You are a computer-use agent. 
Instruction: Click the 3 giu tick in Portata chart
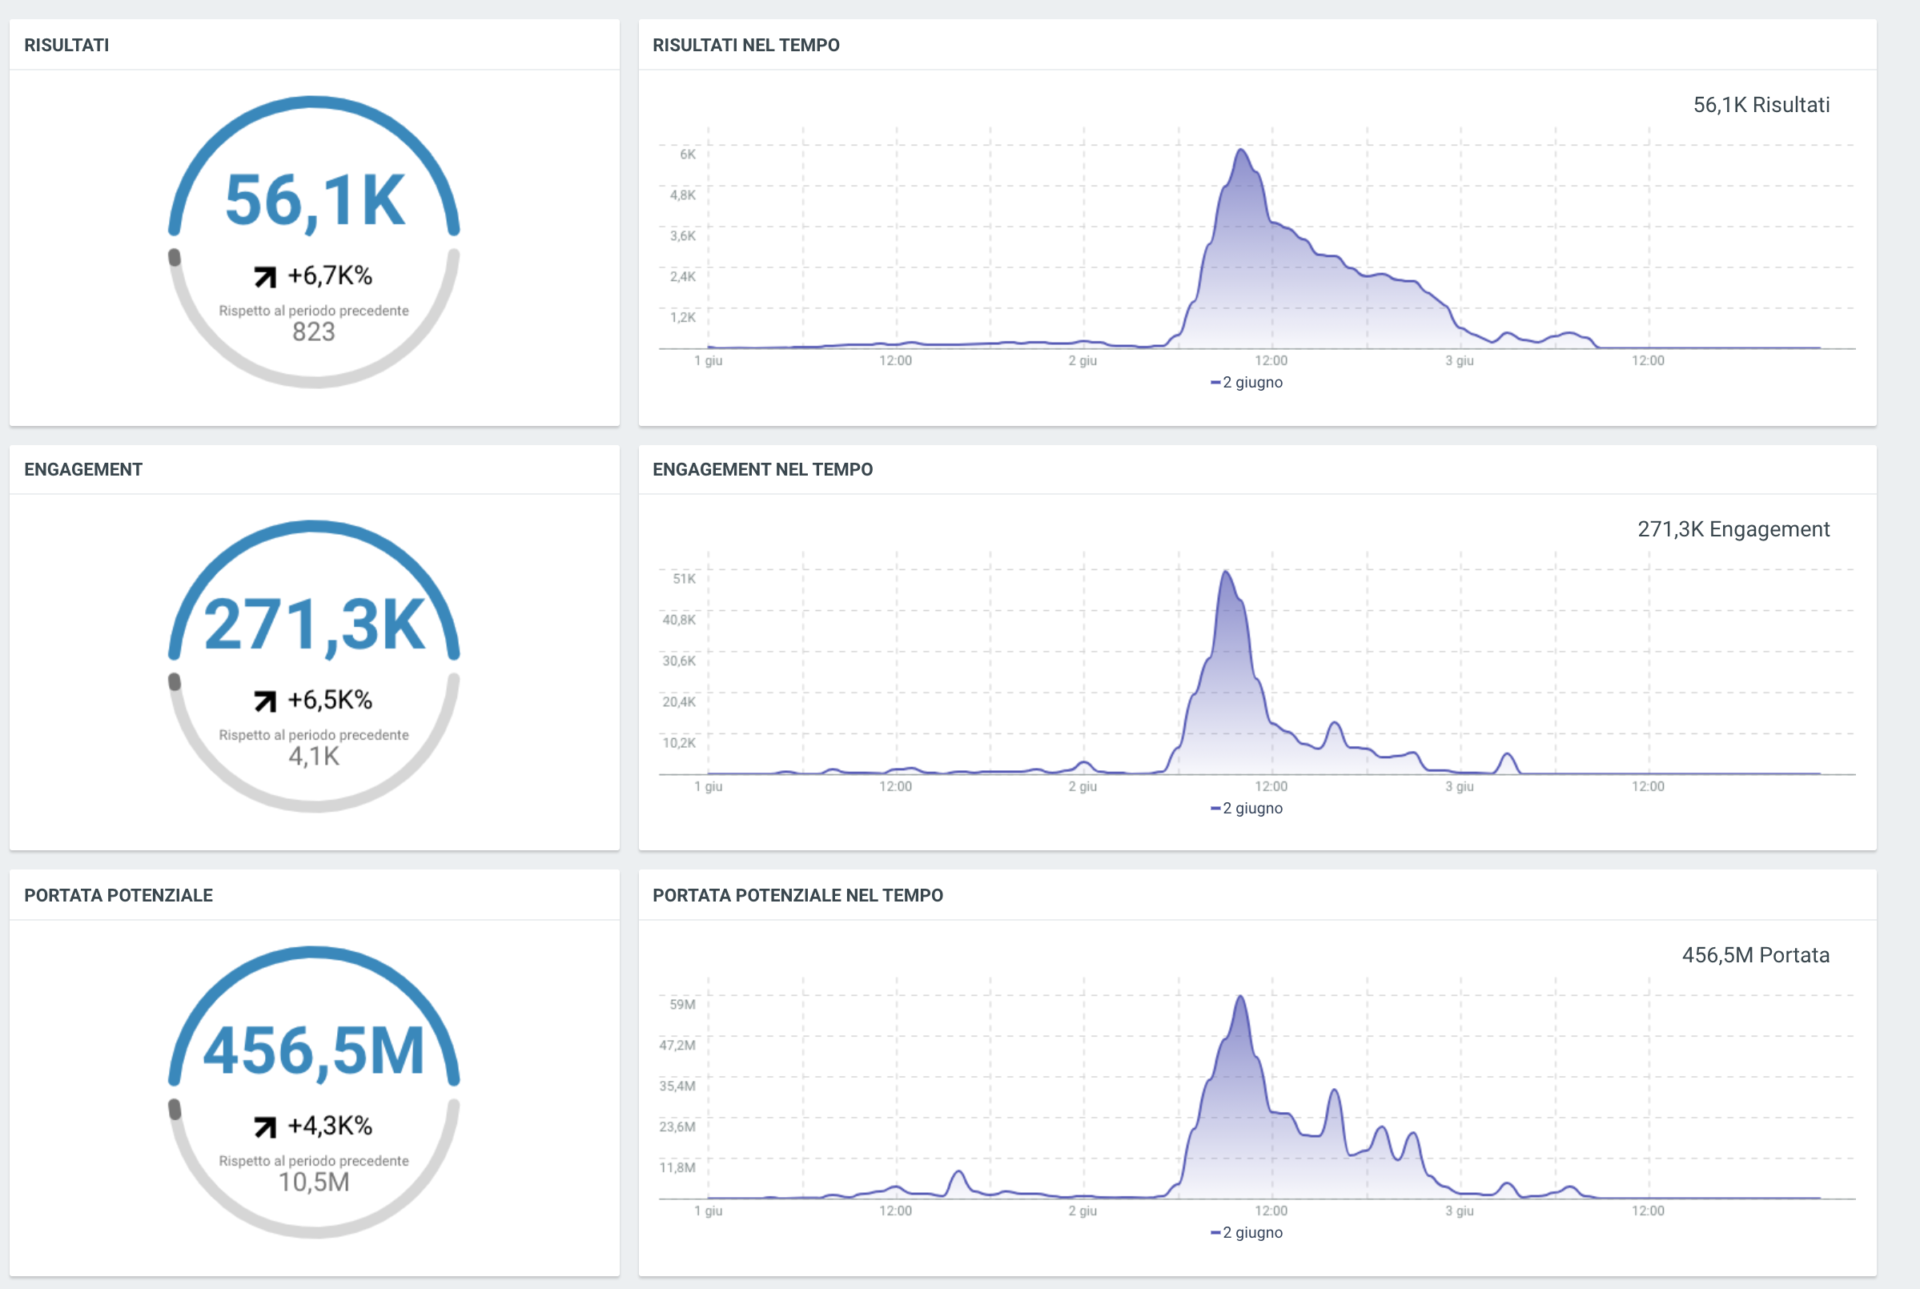click(x=1459, y=1210)
